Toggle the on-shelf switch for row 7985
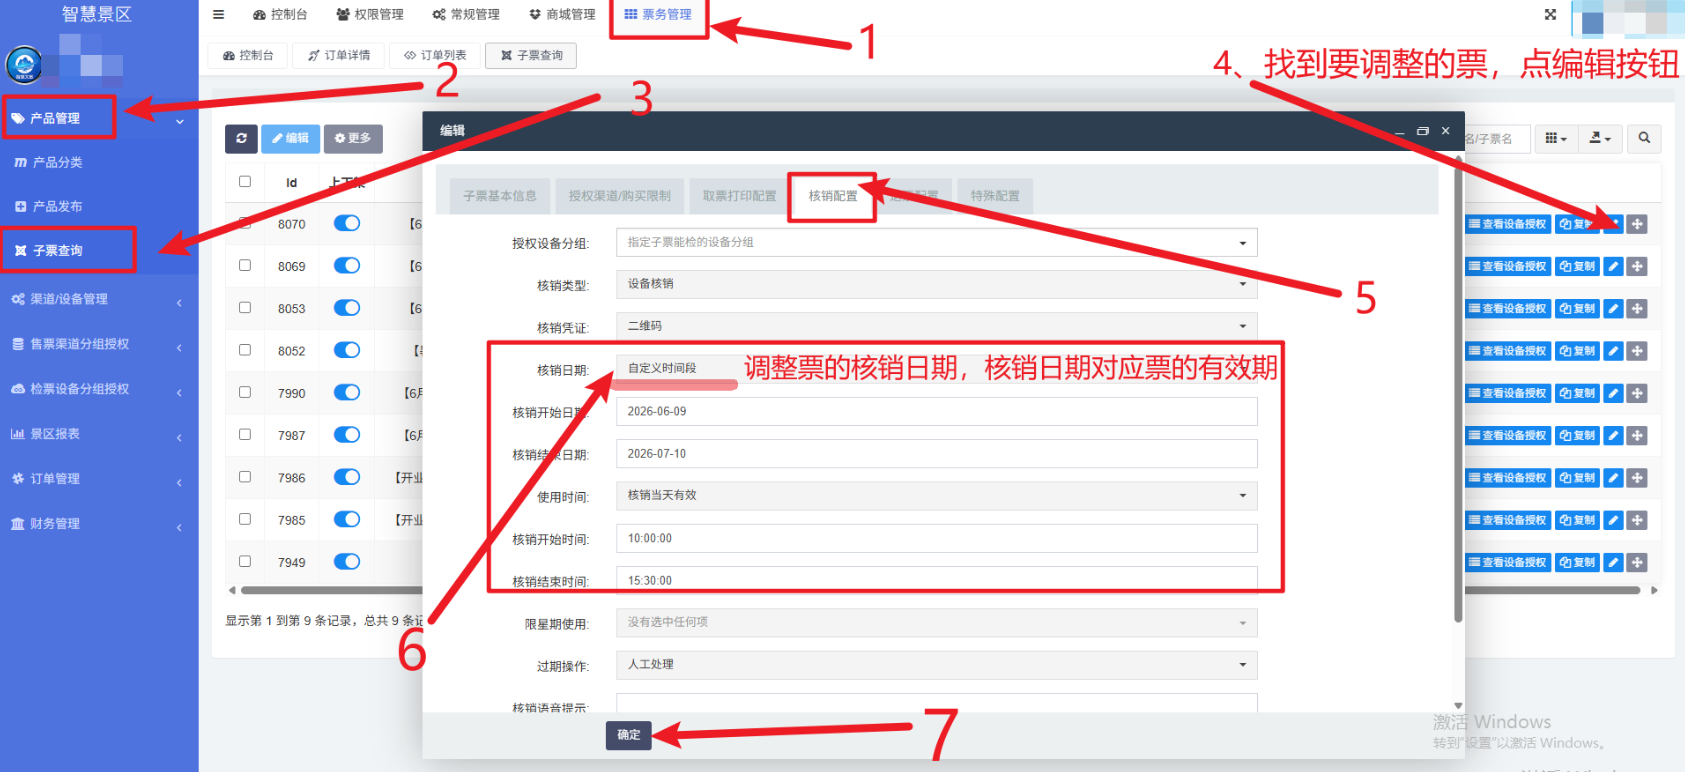Screen dimensions: 1685x772 click(x=347, y=519)
